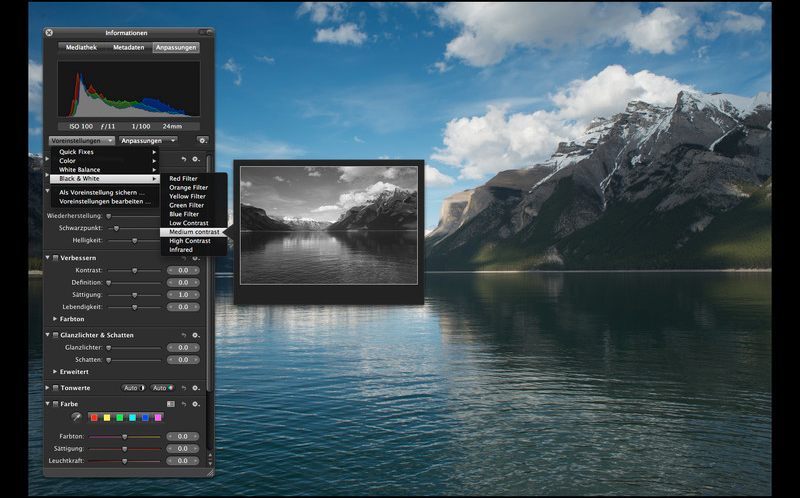This screenshot has width=800, height=498.
Task: Click Als Voreinstellung sichern menu entry
Action: (102, 192)
